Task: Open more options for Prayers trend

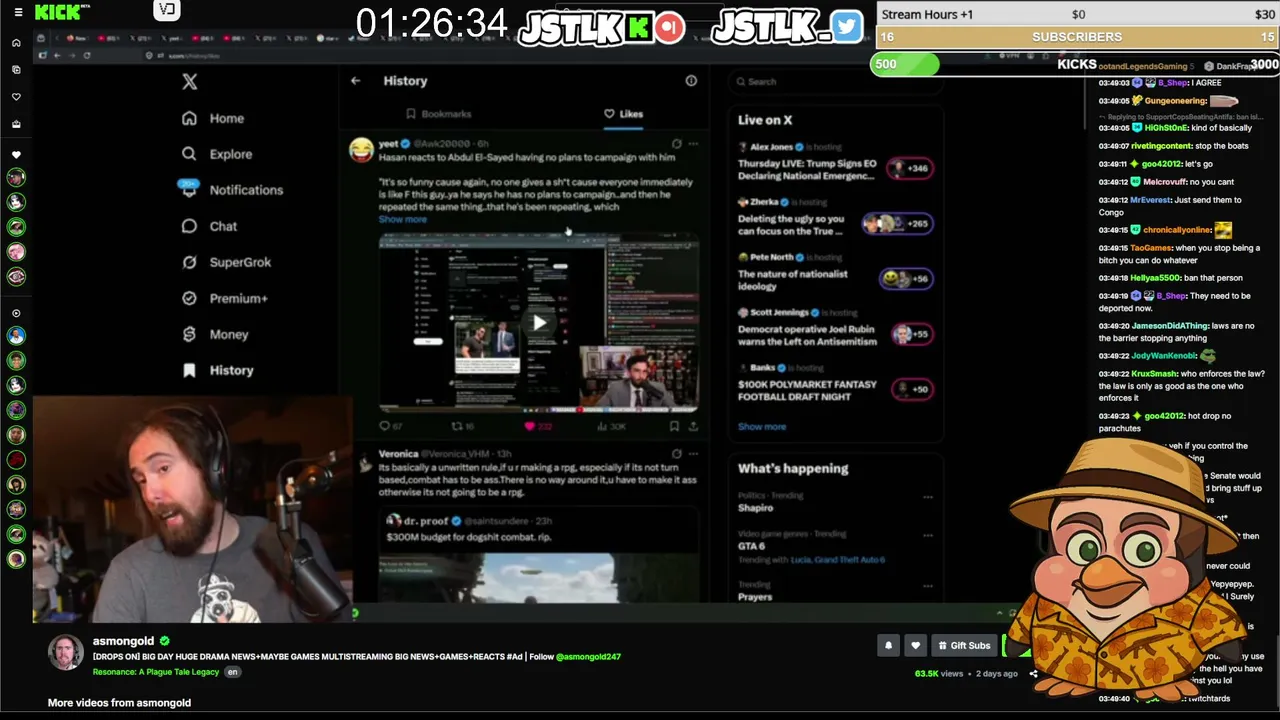Action: point(928,585)
